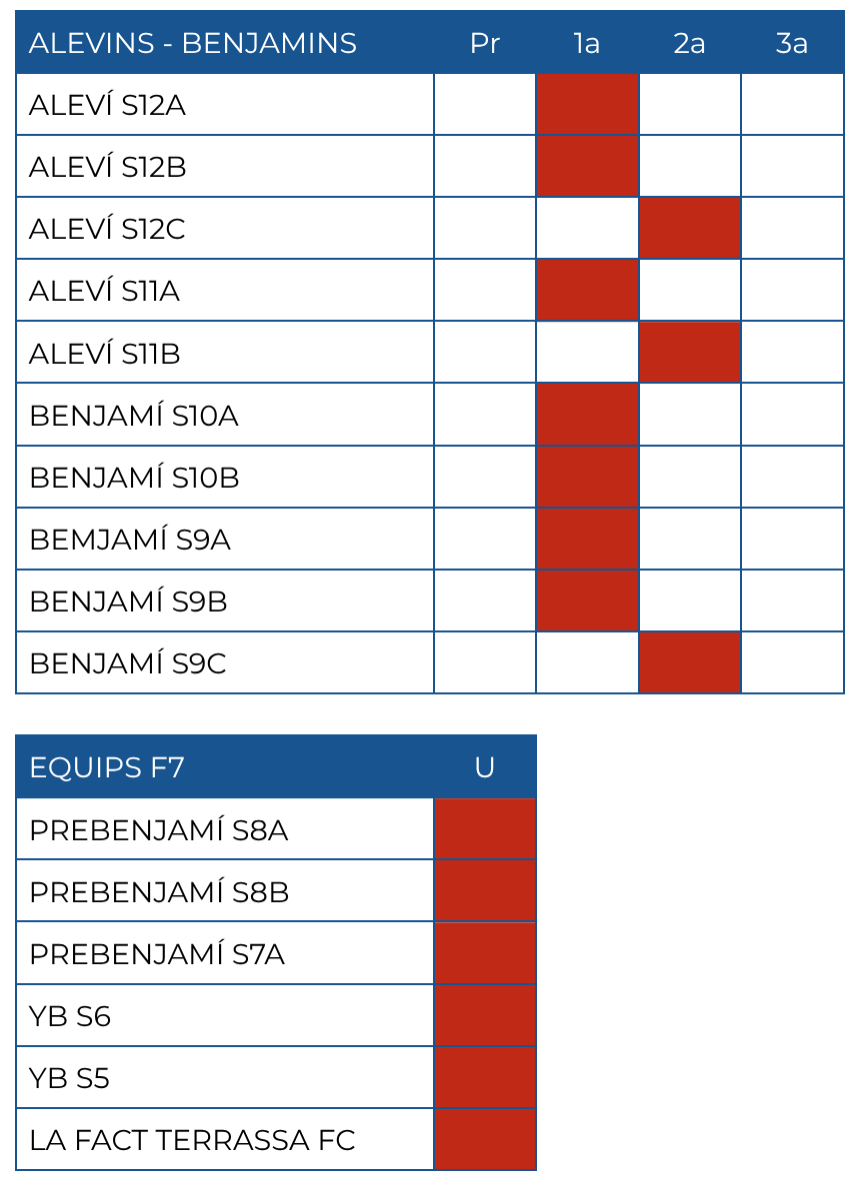Click the red 2a cell for BENJAMÍ S9C

(x=689, y=662)
